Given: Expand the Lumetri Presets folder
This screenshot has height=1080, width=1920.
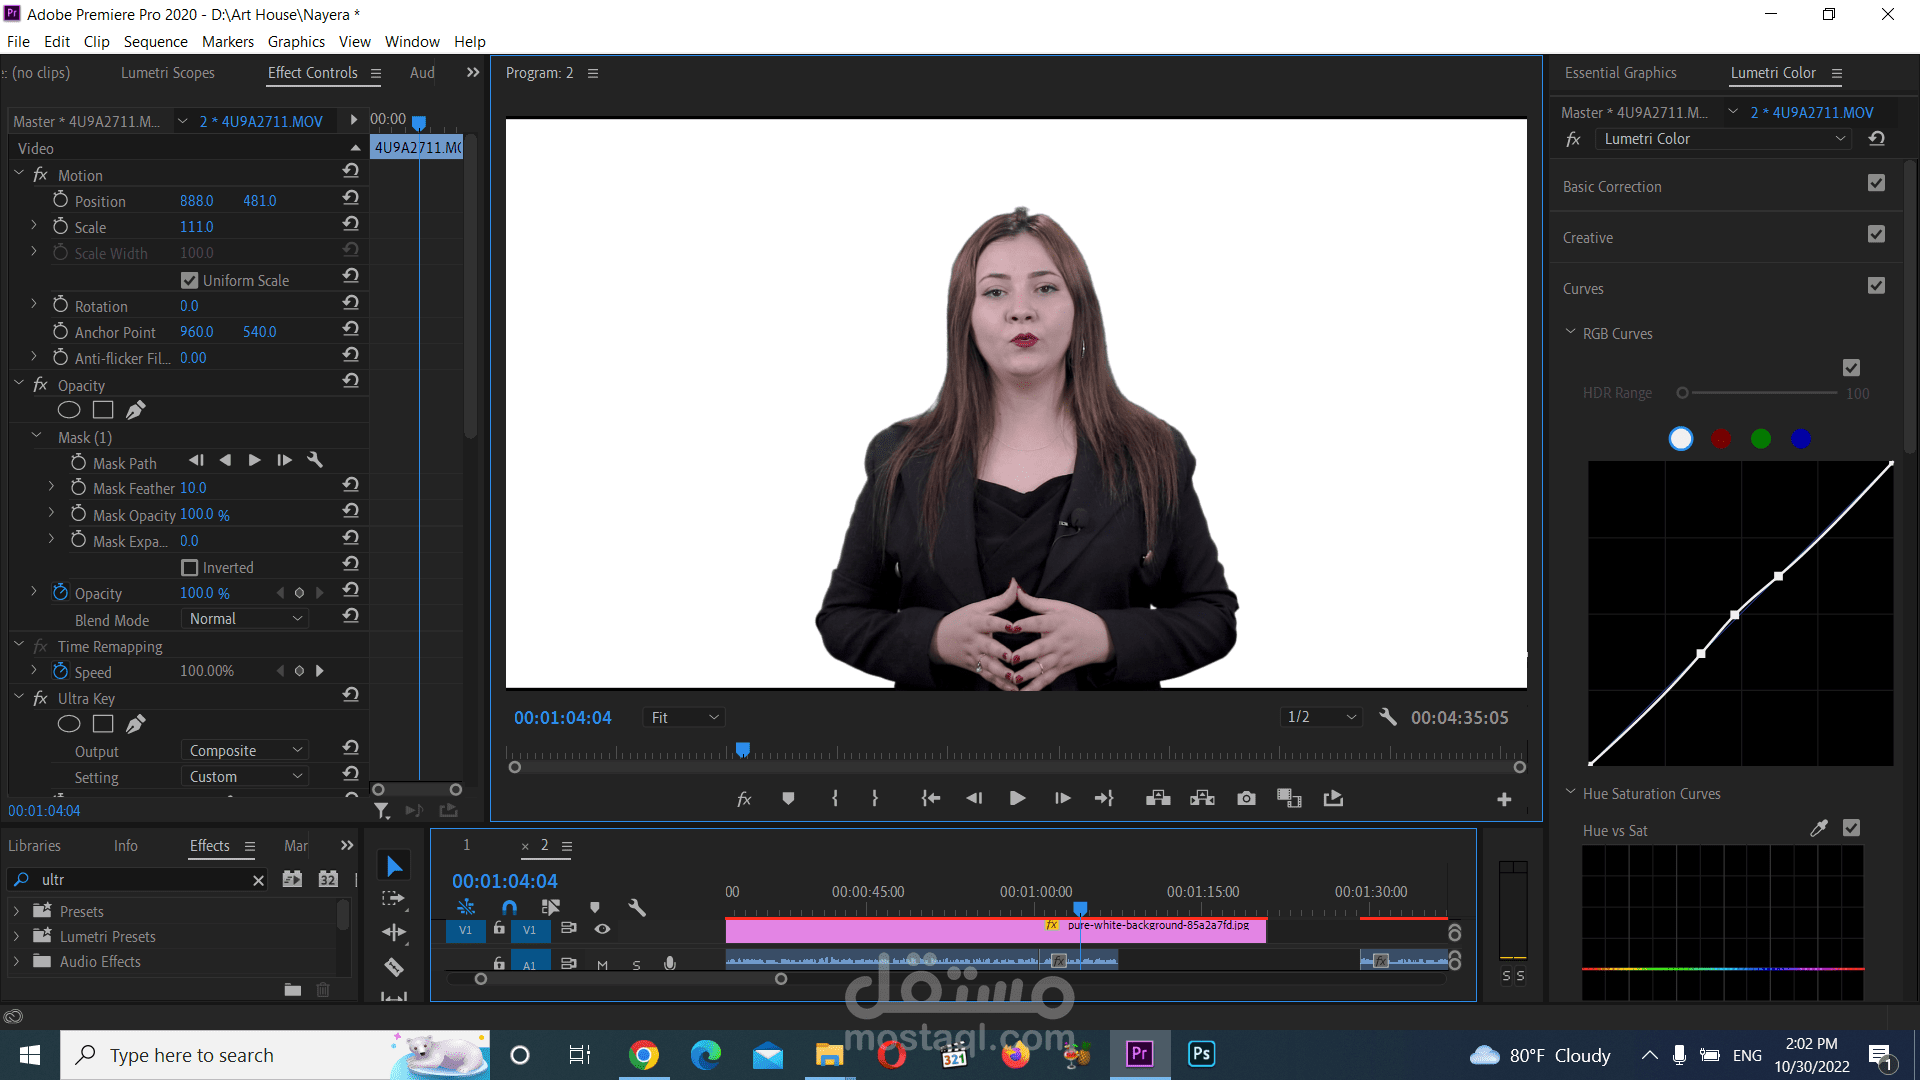Looking at the screenshot, I should click(16, 936).
